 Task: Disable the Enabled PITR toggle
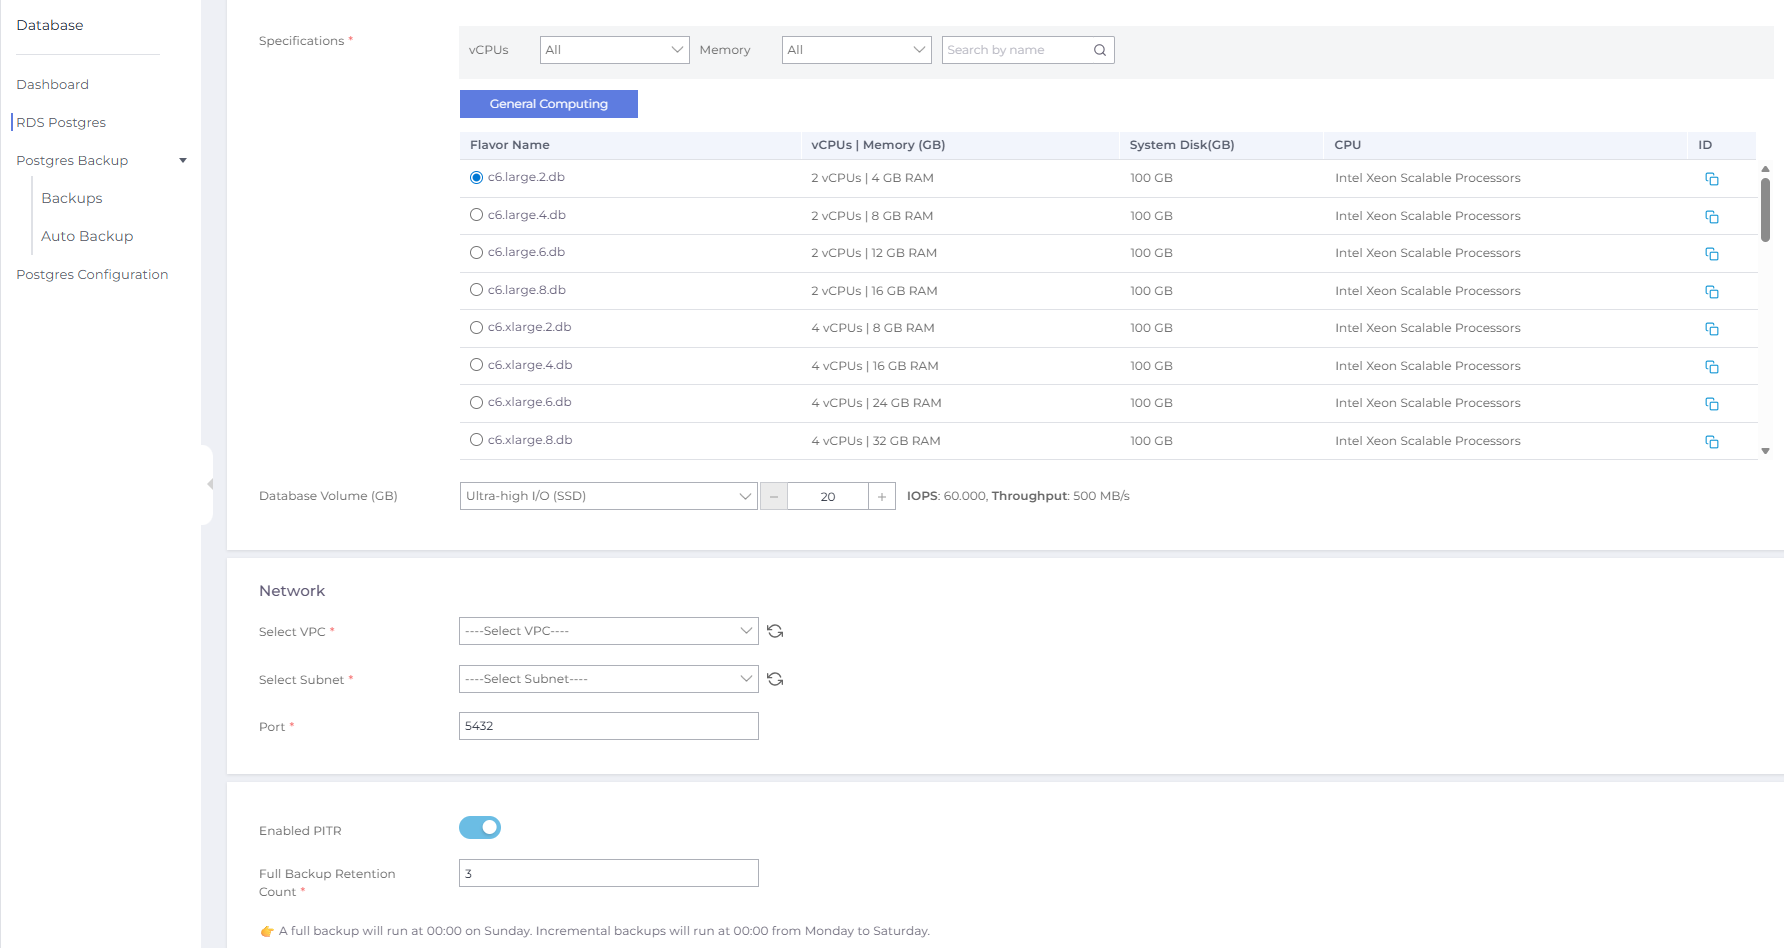[x=480, y=828]
